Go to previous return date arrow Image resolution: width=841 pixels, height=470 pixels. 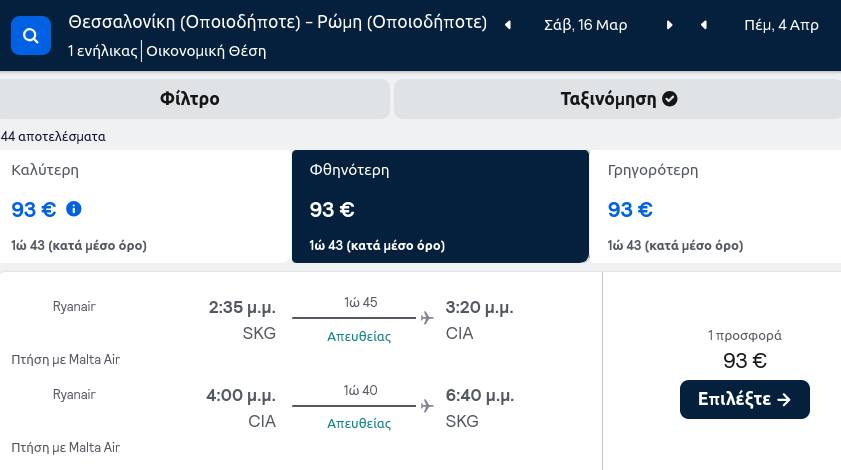click(704, 25)
